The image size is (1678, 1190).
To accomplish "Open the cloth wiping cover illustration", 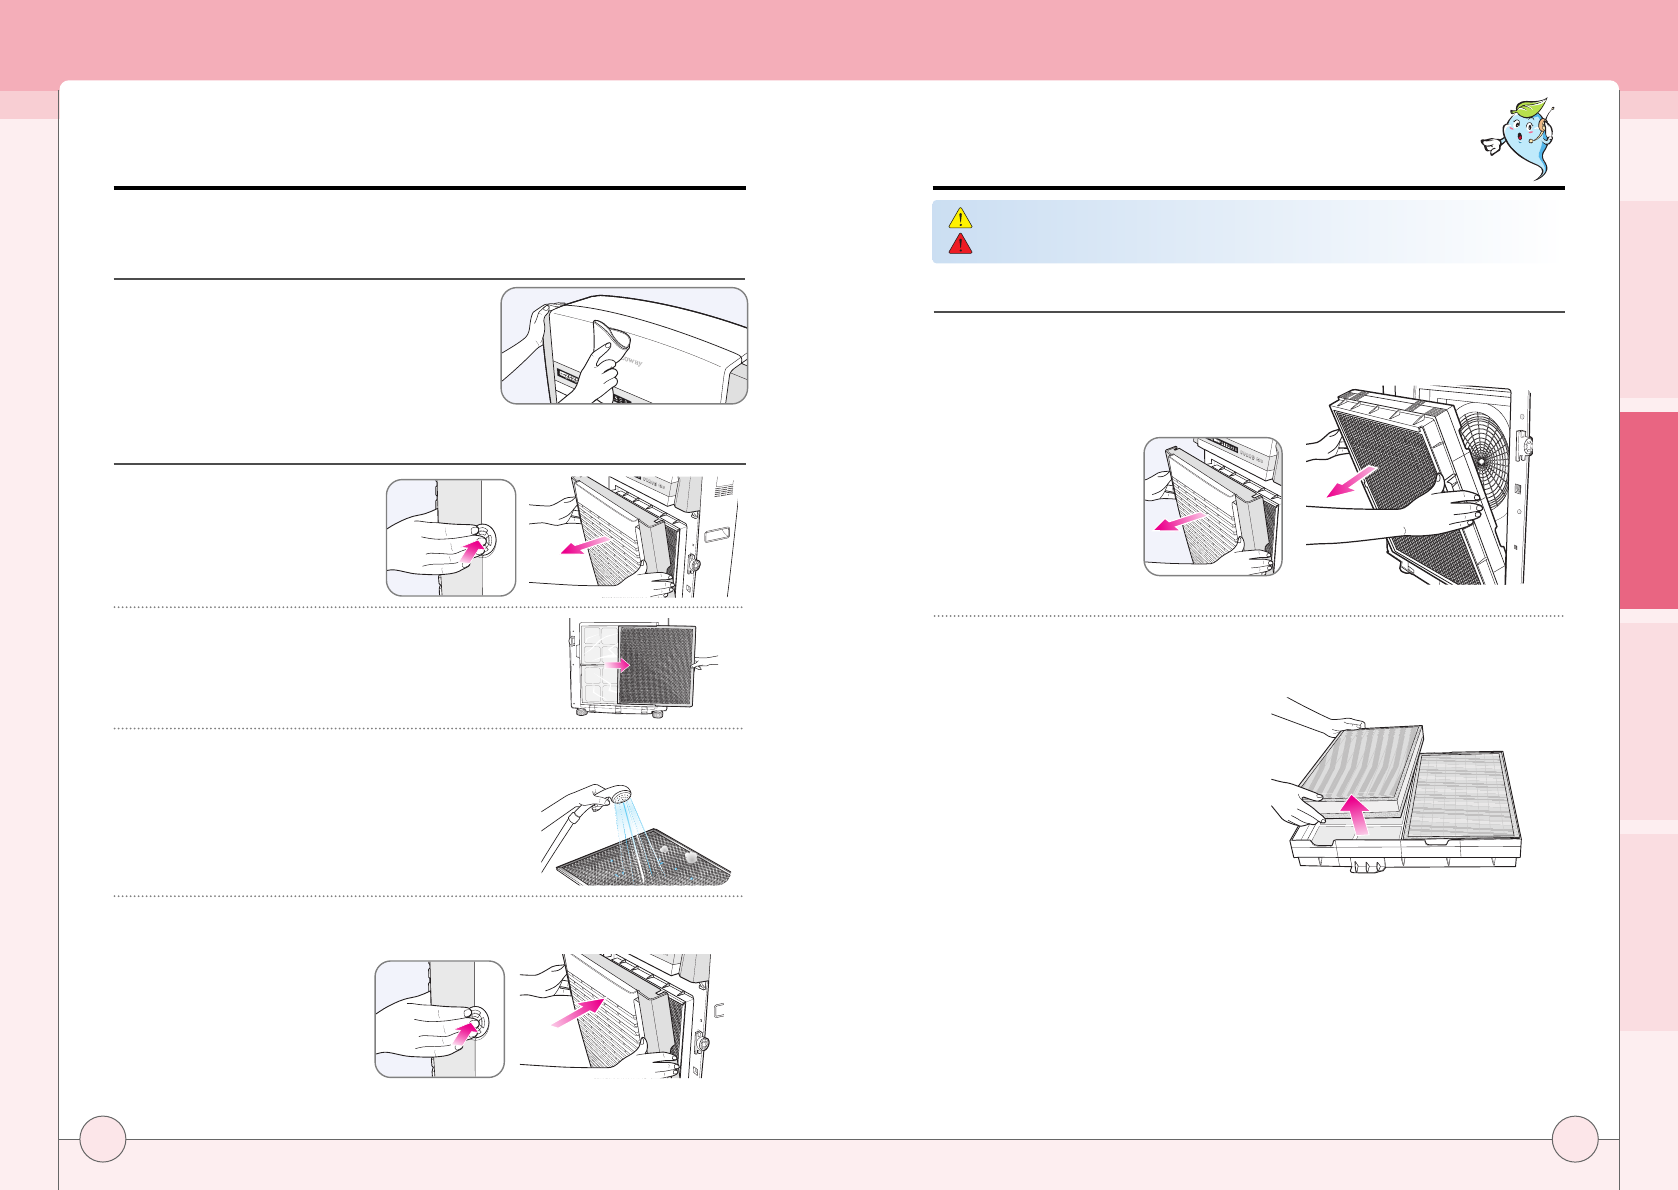I will (x=624, y=346).
